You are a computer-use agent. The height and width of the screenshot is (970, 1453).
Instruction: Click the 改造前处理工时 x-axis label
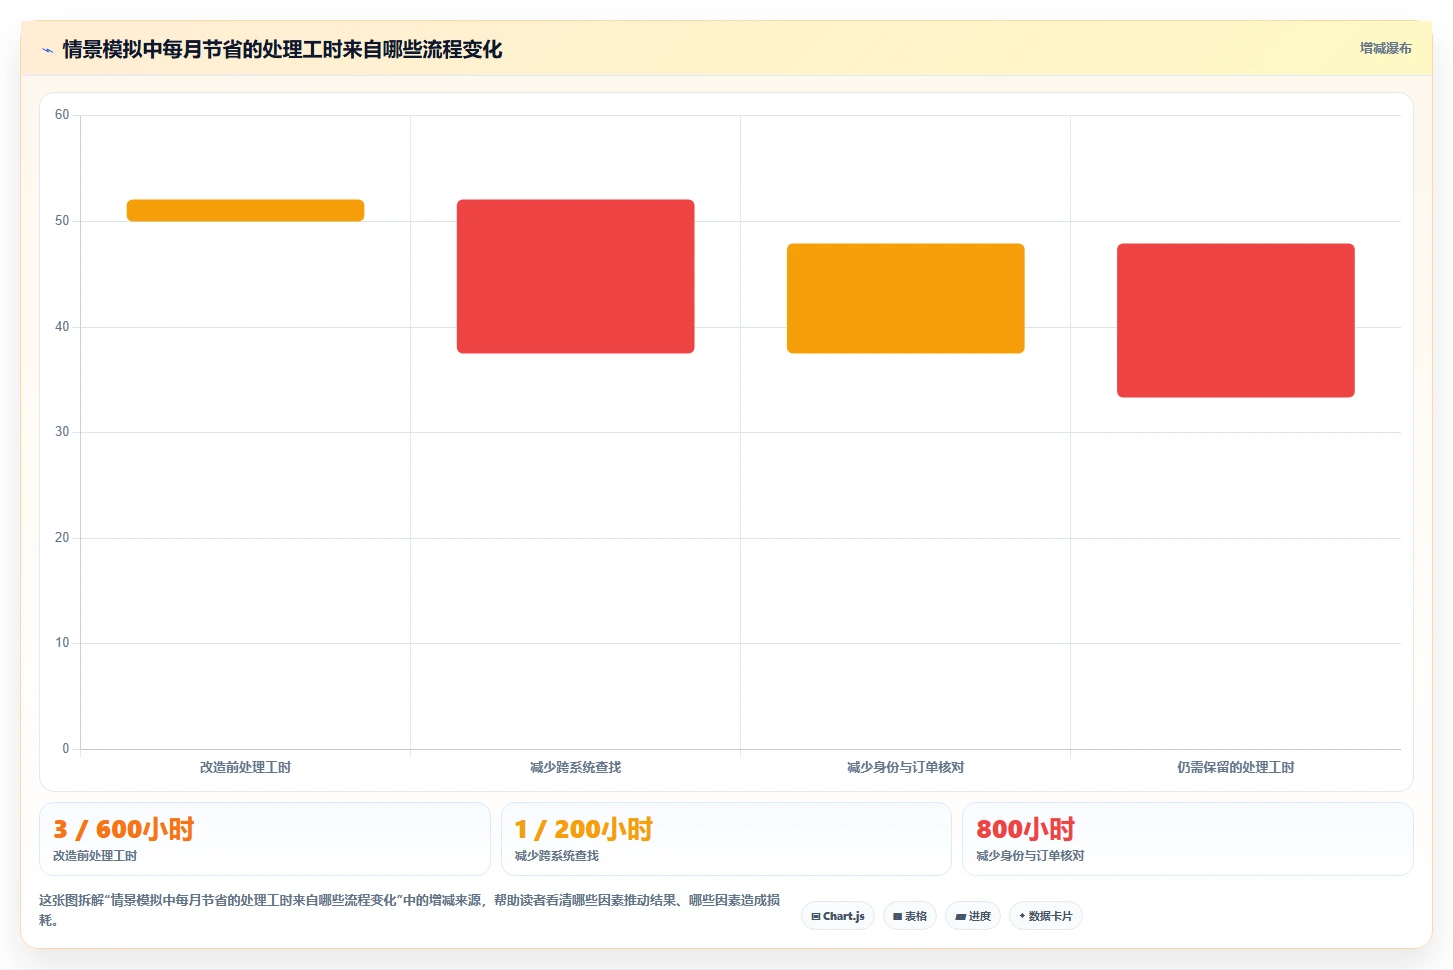pos(245,767)
